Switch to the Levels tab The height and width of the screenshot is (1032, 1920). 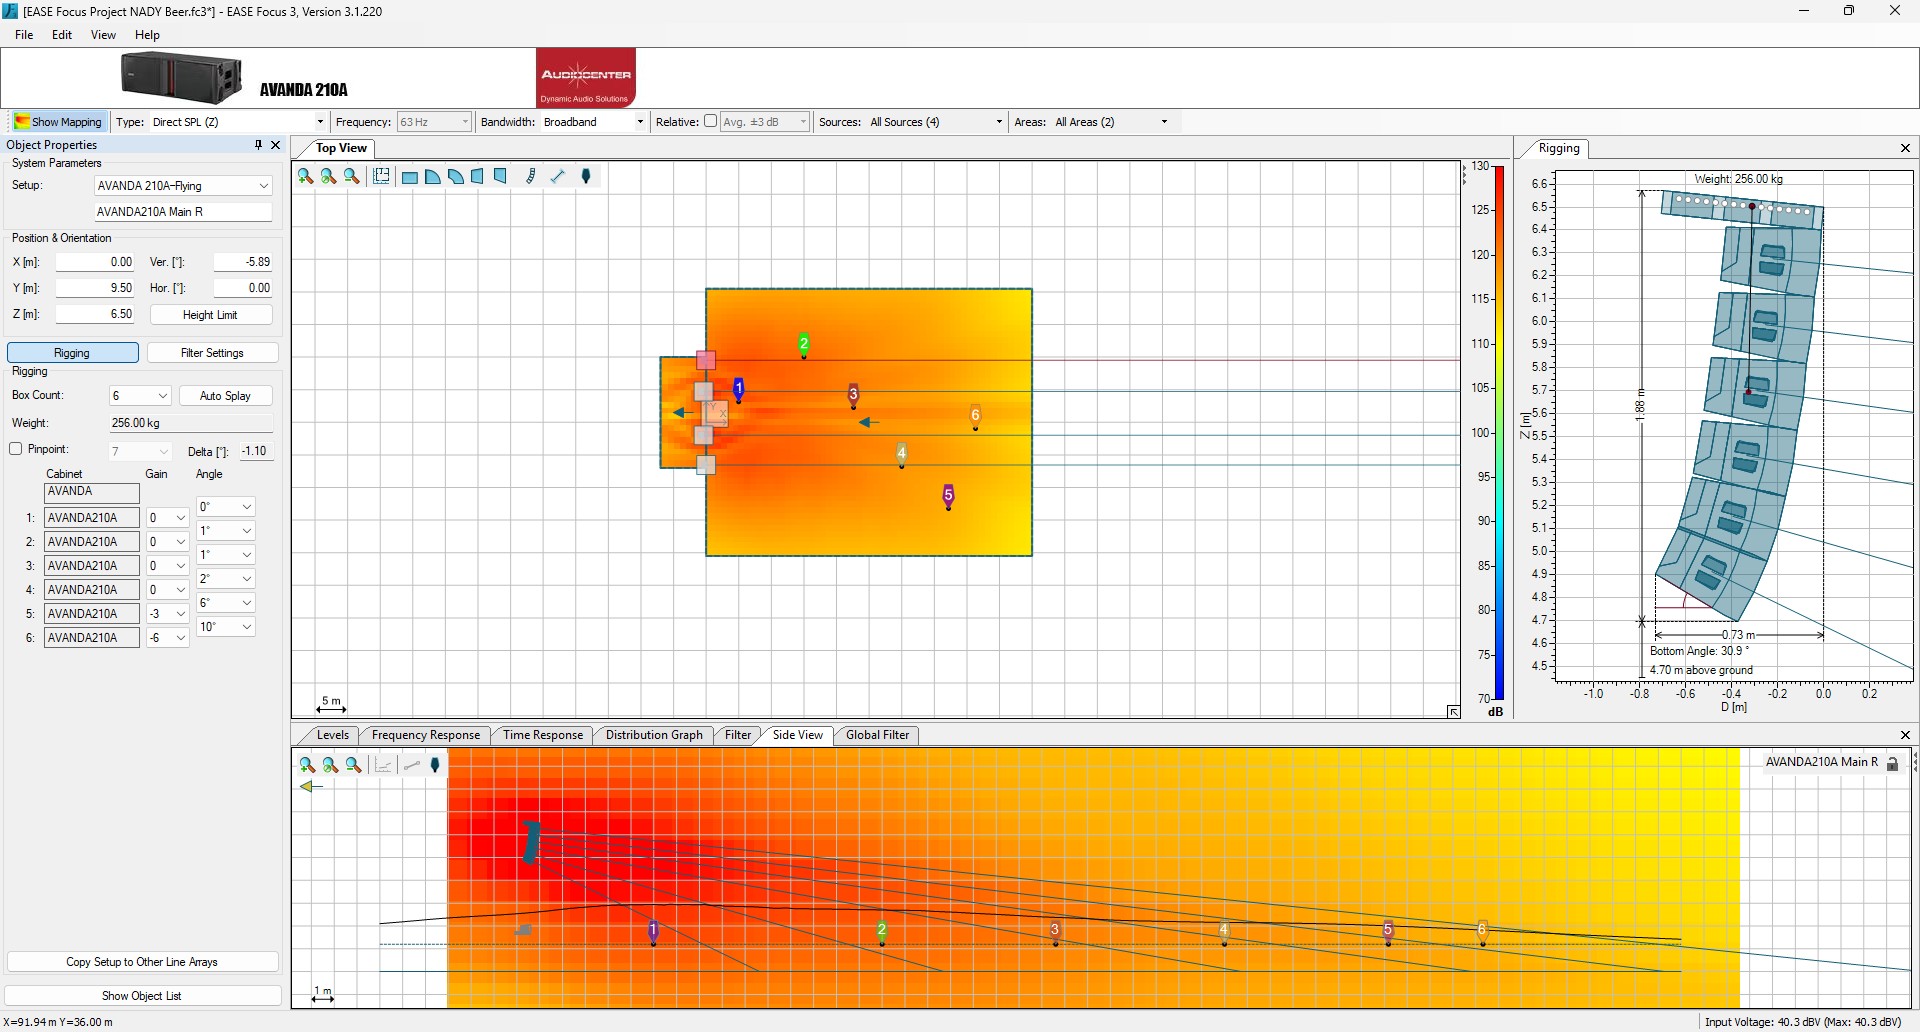pyautogui.click(x=332, y=735)
